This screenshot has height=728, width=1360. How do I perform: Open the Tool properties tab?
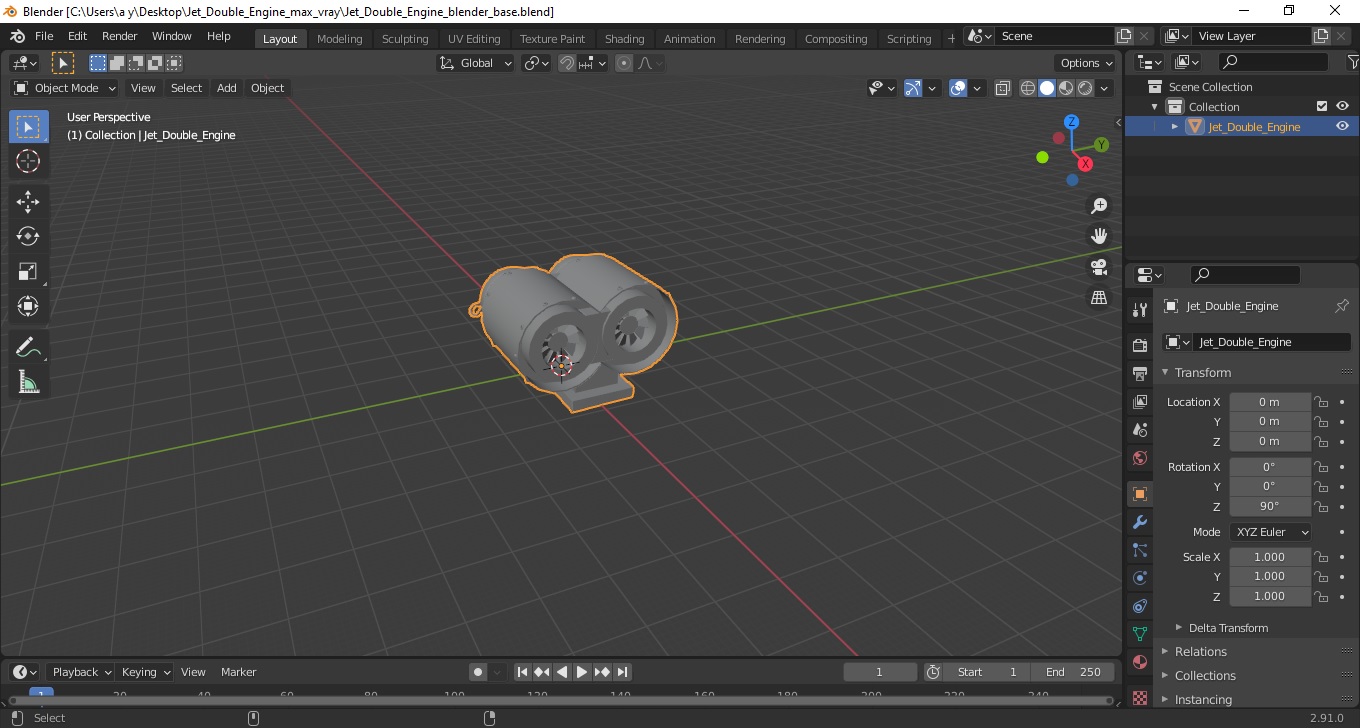pyautogui.click(x=1139, y=310)
